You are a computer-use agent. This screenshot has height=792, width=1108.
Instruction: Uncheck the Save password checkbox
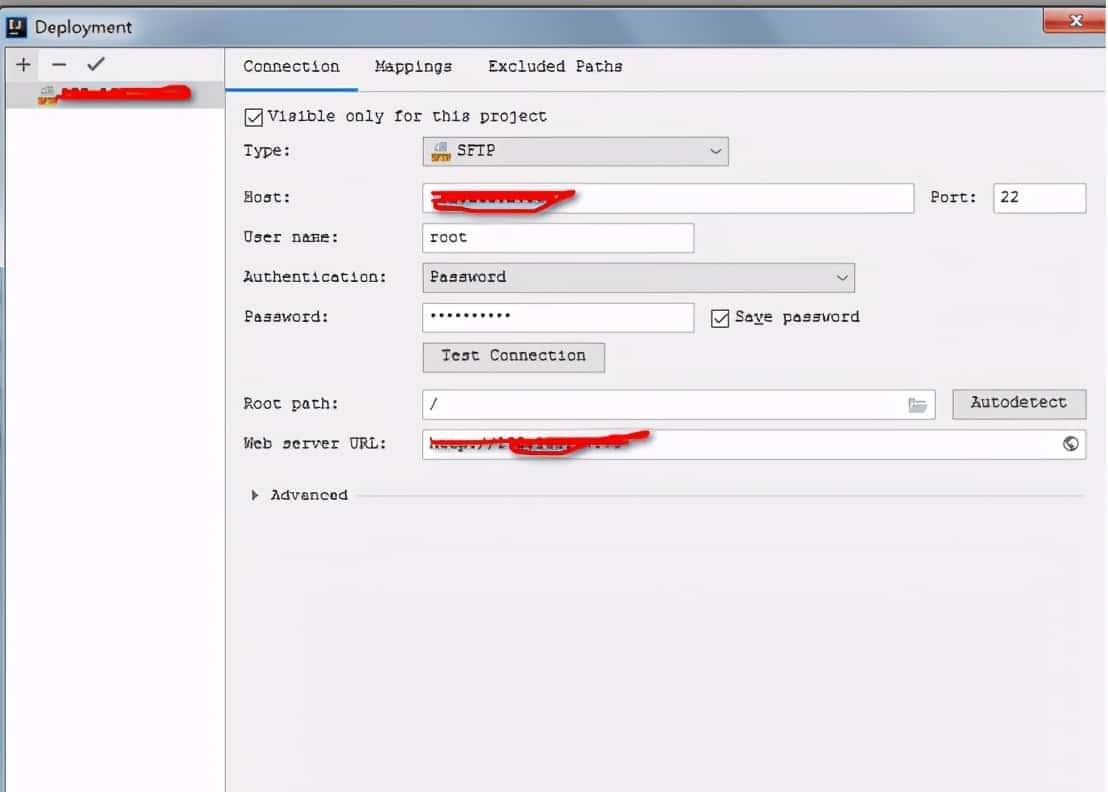719,318
